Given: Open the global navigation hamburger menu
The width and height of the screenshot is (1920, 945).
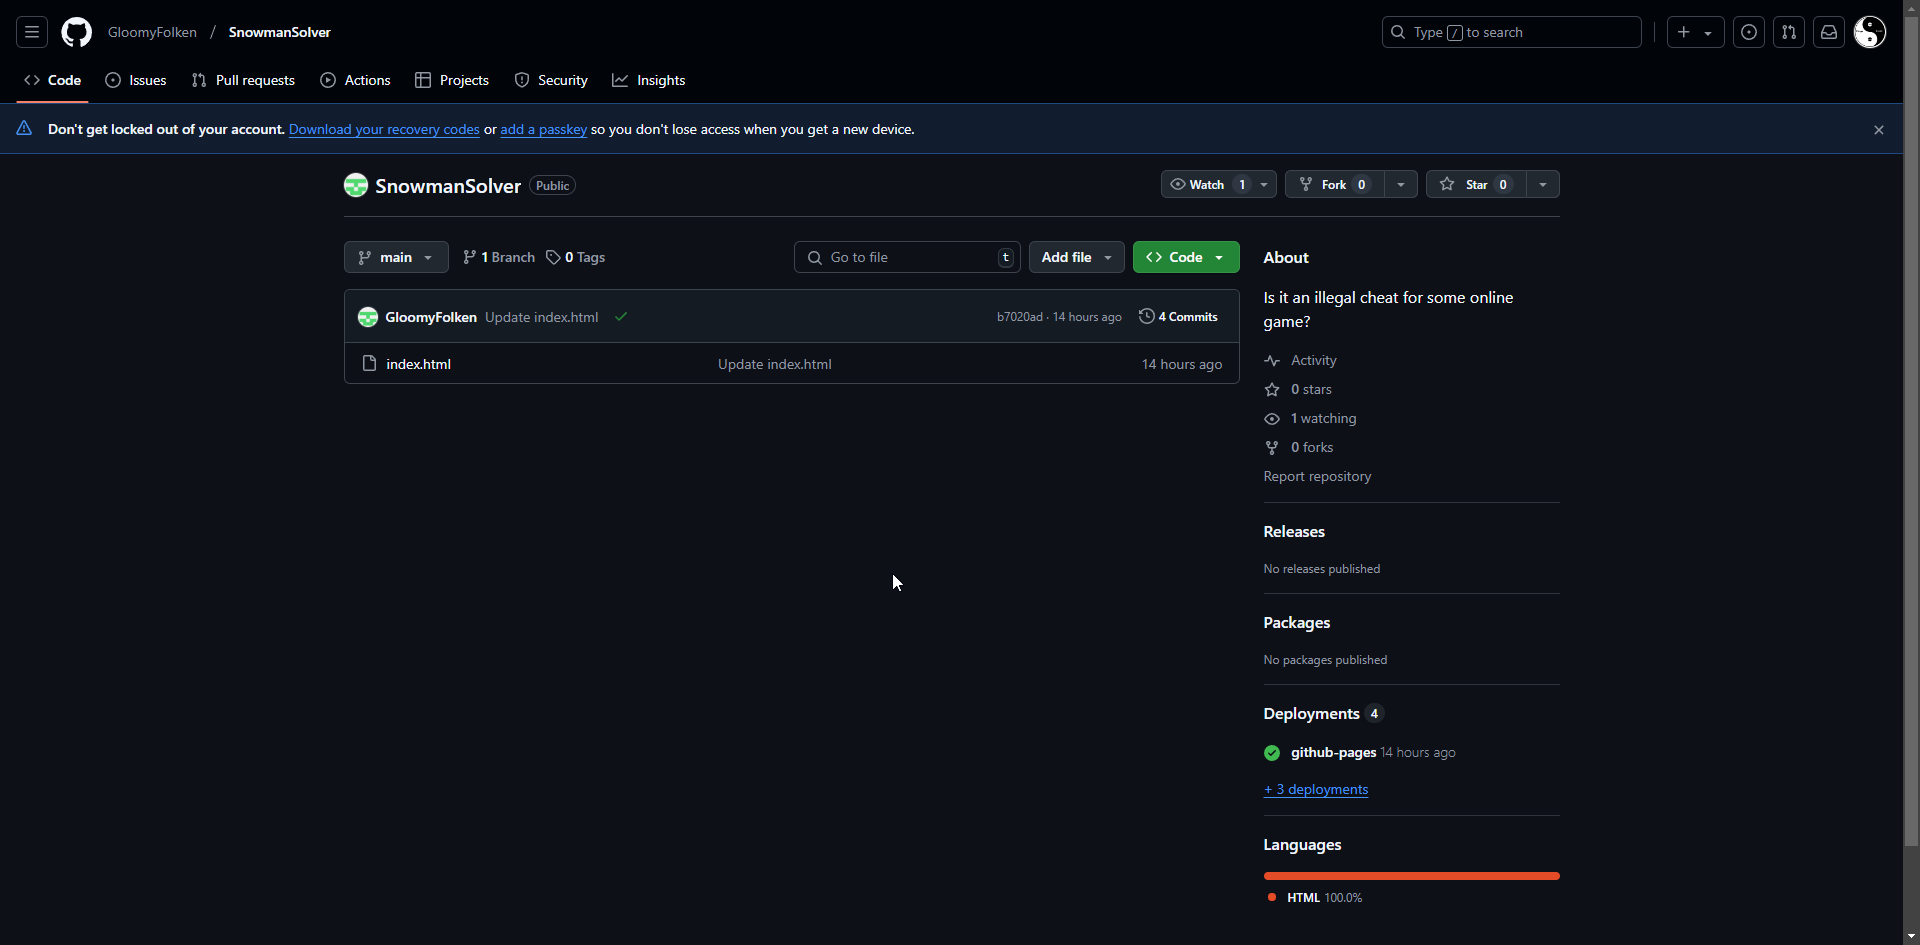Looking at the screenshot, I should 32,32.
